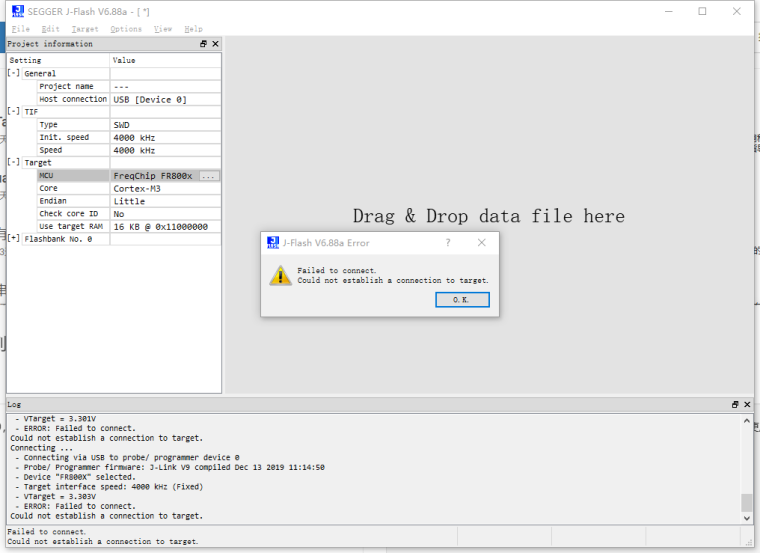Minimize the J-Flash window

(x=668, y=12)
